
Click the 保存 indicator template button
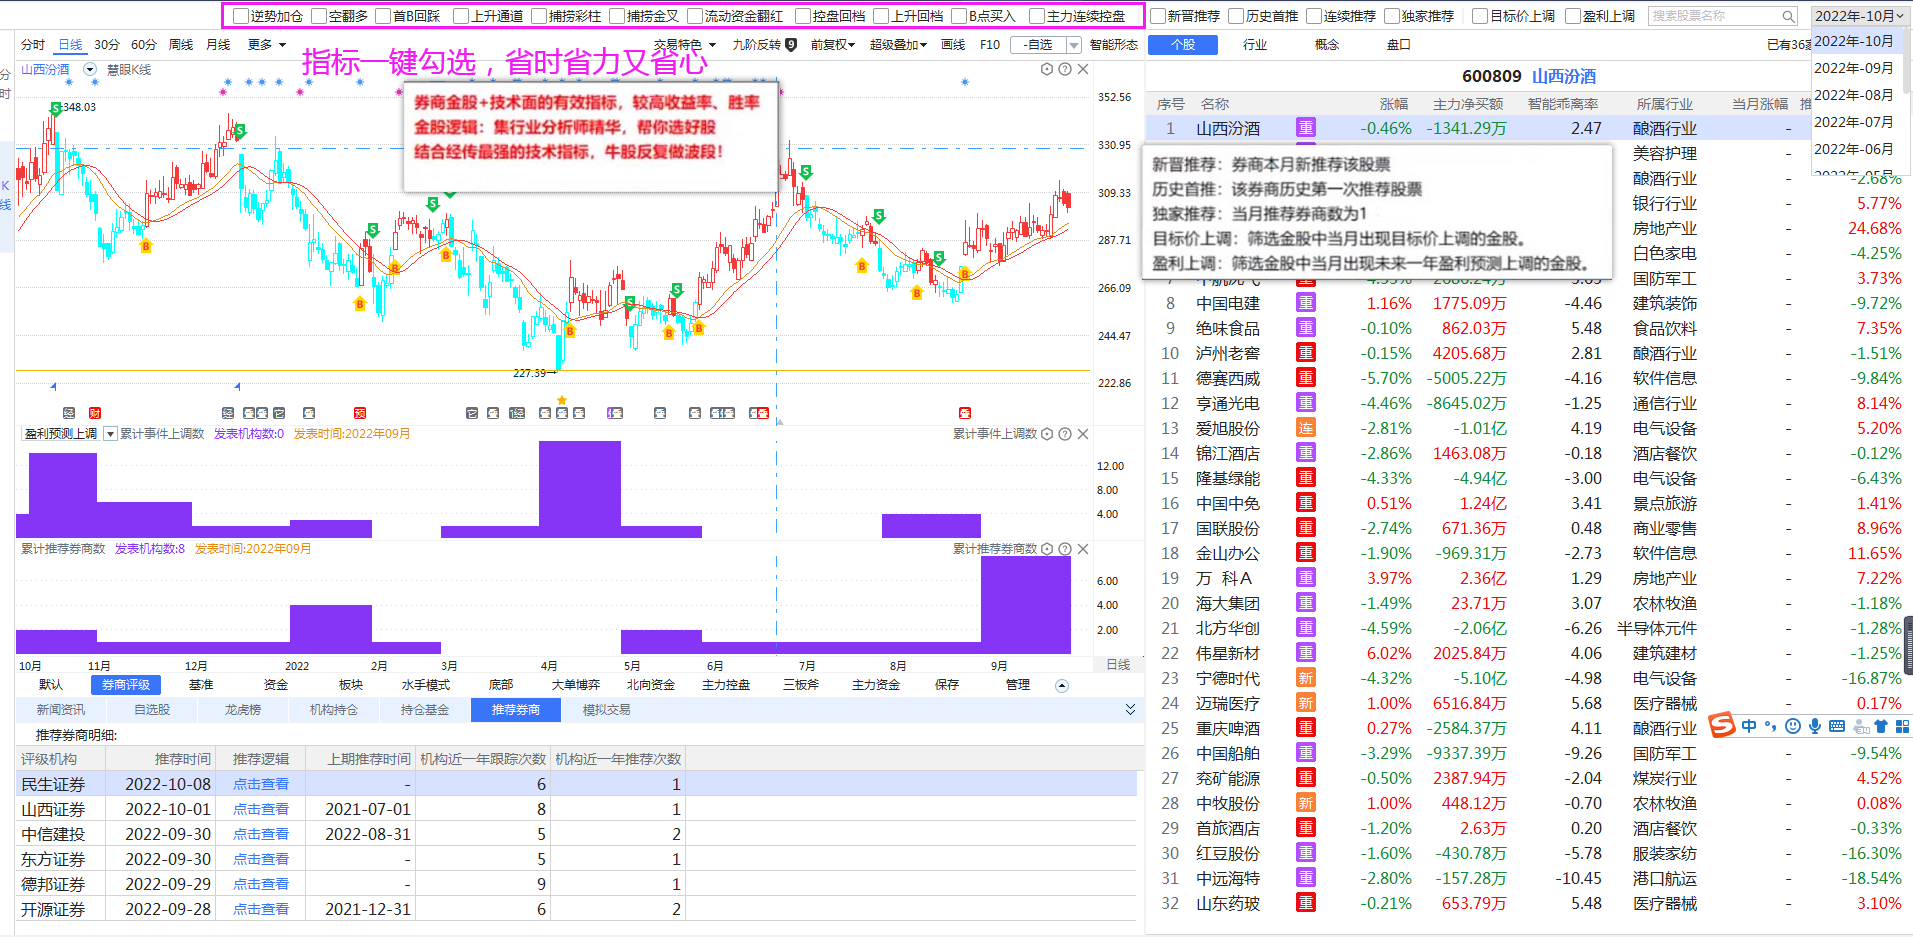[947, 685]
